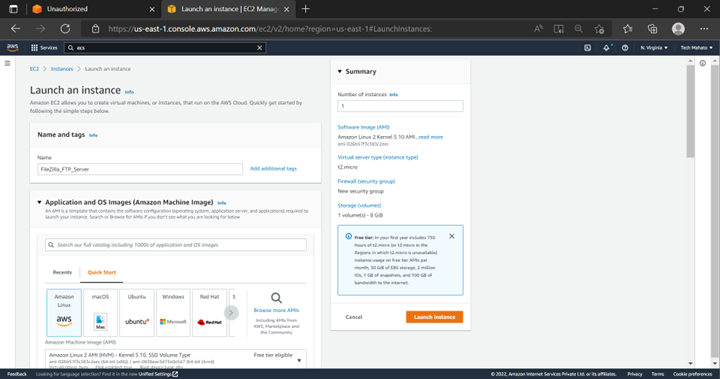Screen dimensions: 720x379
Task: Open the Instances breadcrumb link
Action: pos(62,69)
